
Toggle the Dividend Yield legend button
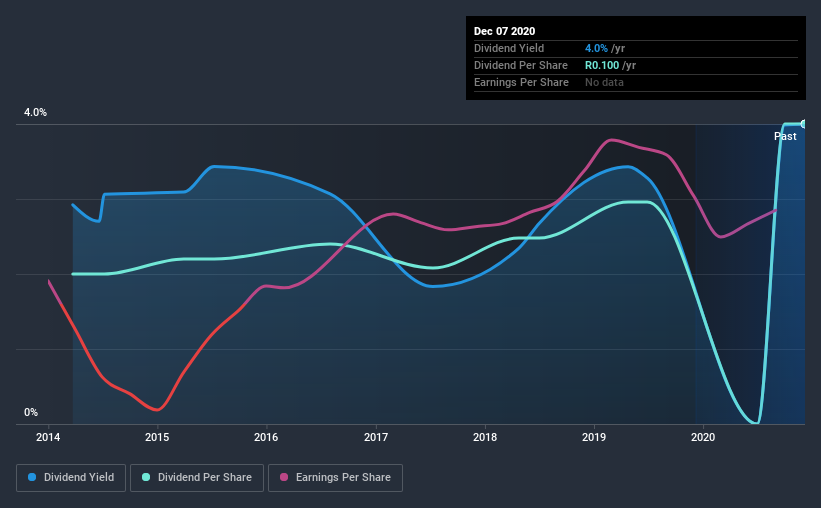[71, 478]
